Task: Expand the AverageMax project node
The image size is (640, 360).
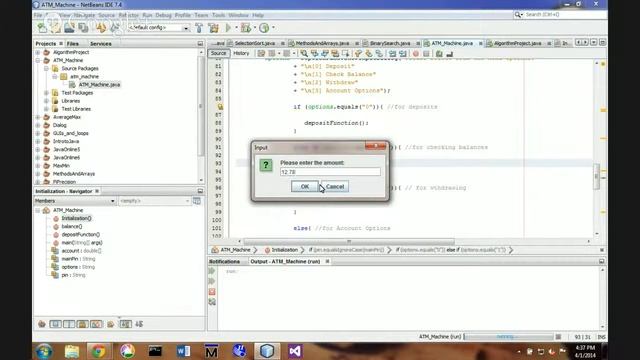Action: pos(38,117)
